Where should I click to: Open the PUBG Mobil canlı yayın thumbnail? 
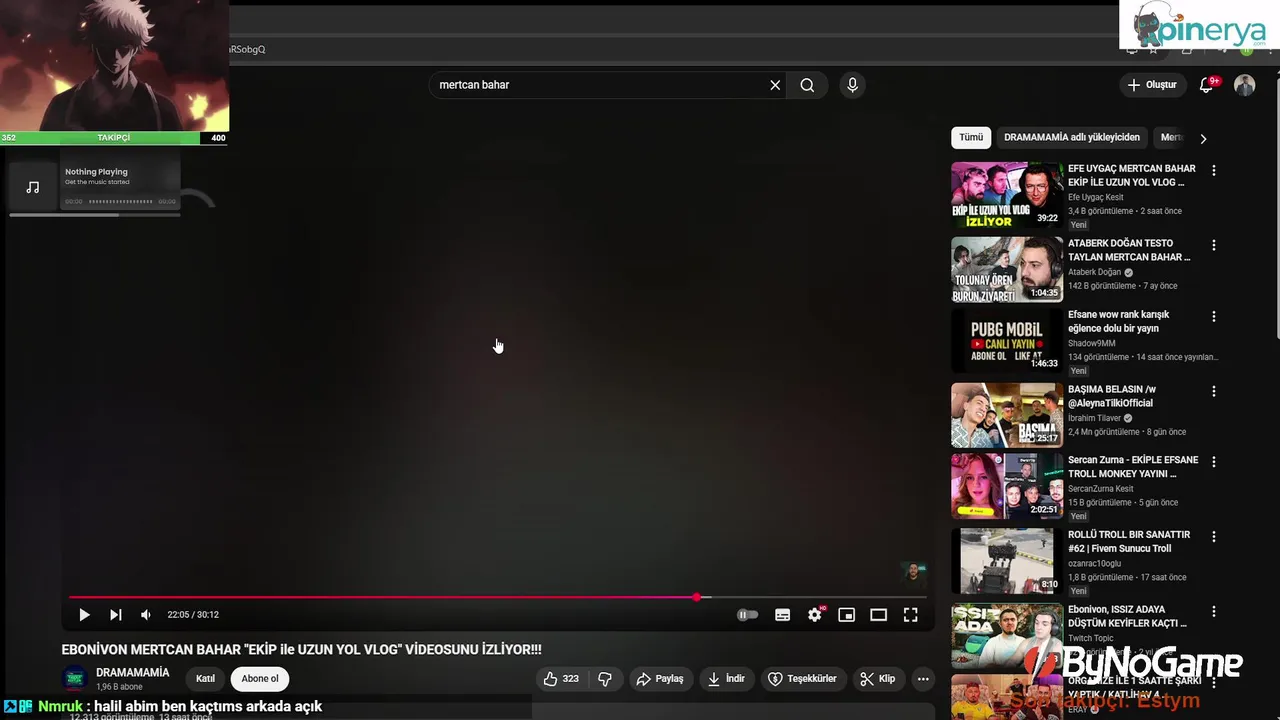point(1007,341)
